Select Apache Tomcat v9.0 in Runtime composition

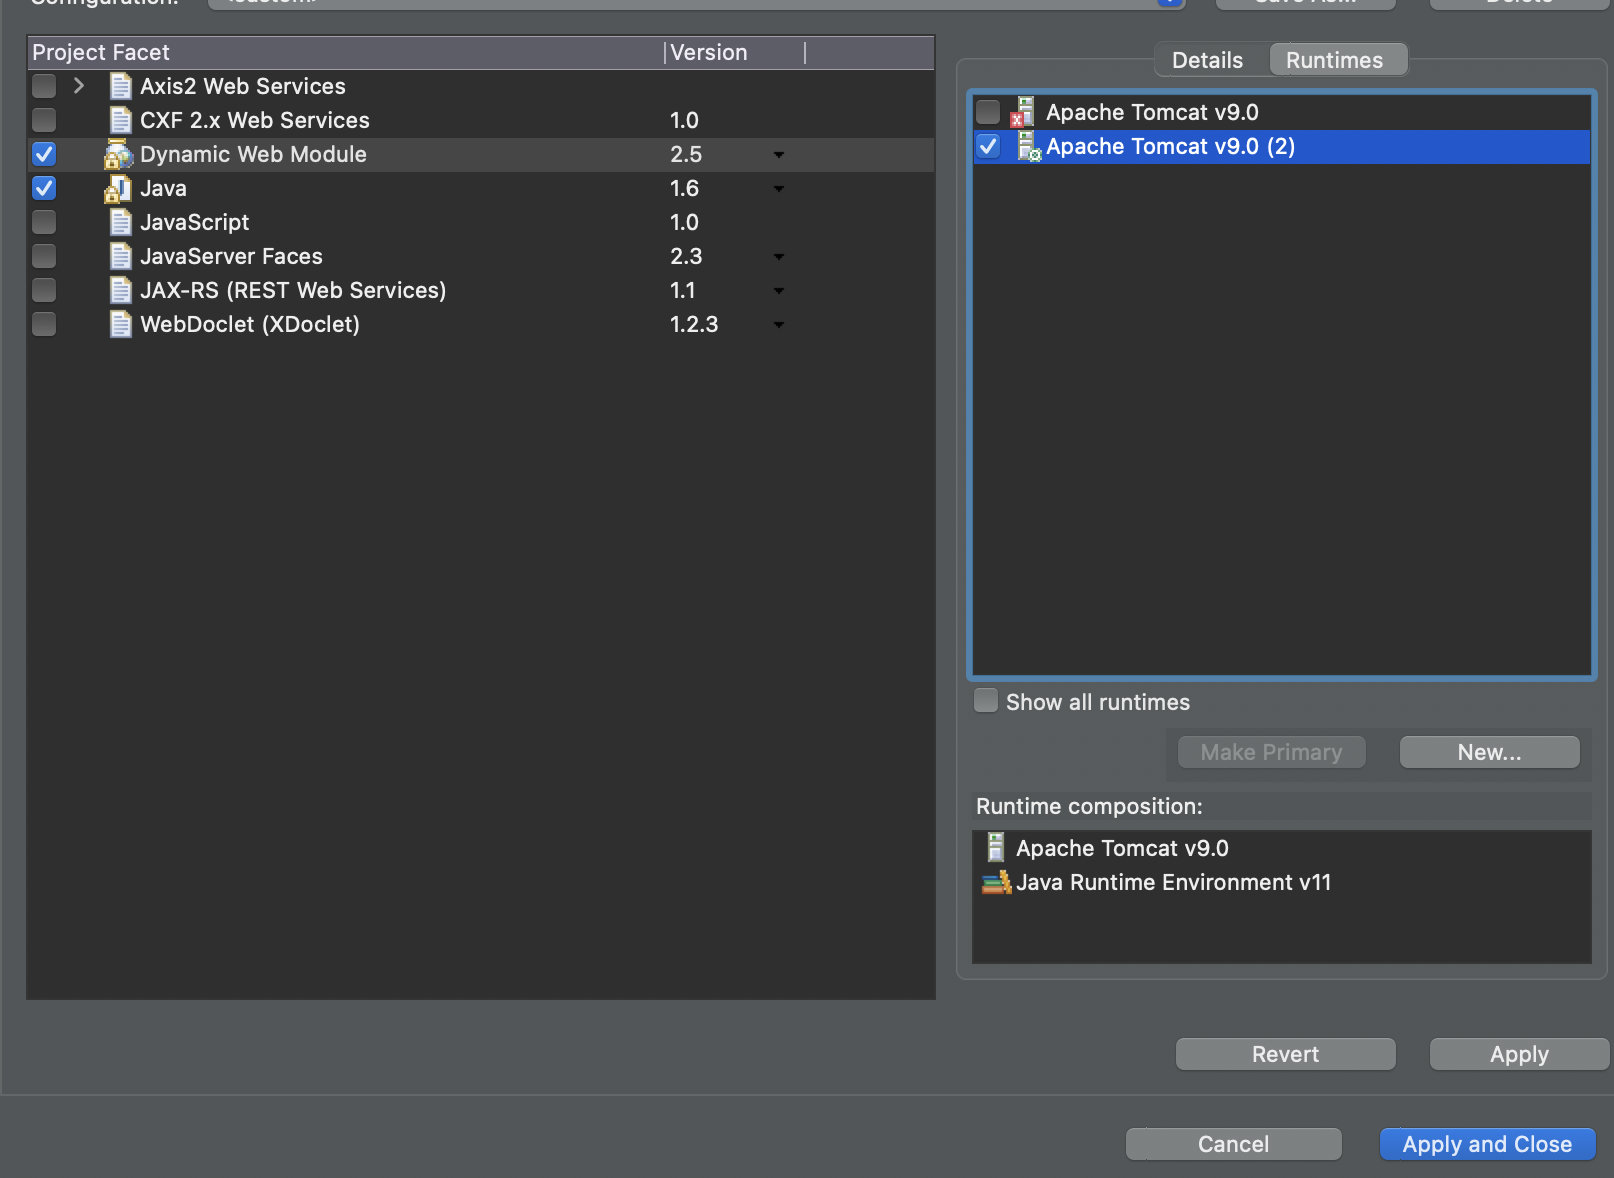tap(1122, 848)
